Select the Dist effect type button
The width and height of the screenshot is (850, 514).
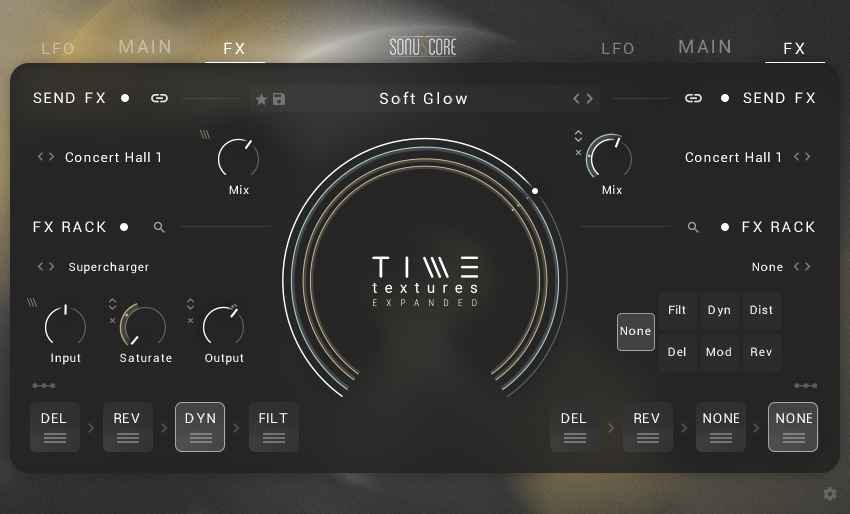(x=761, y=310)
